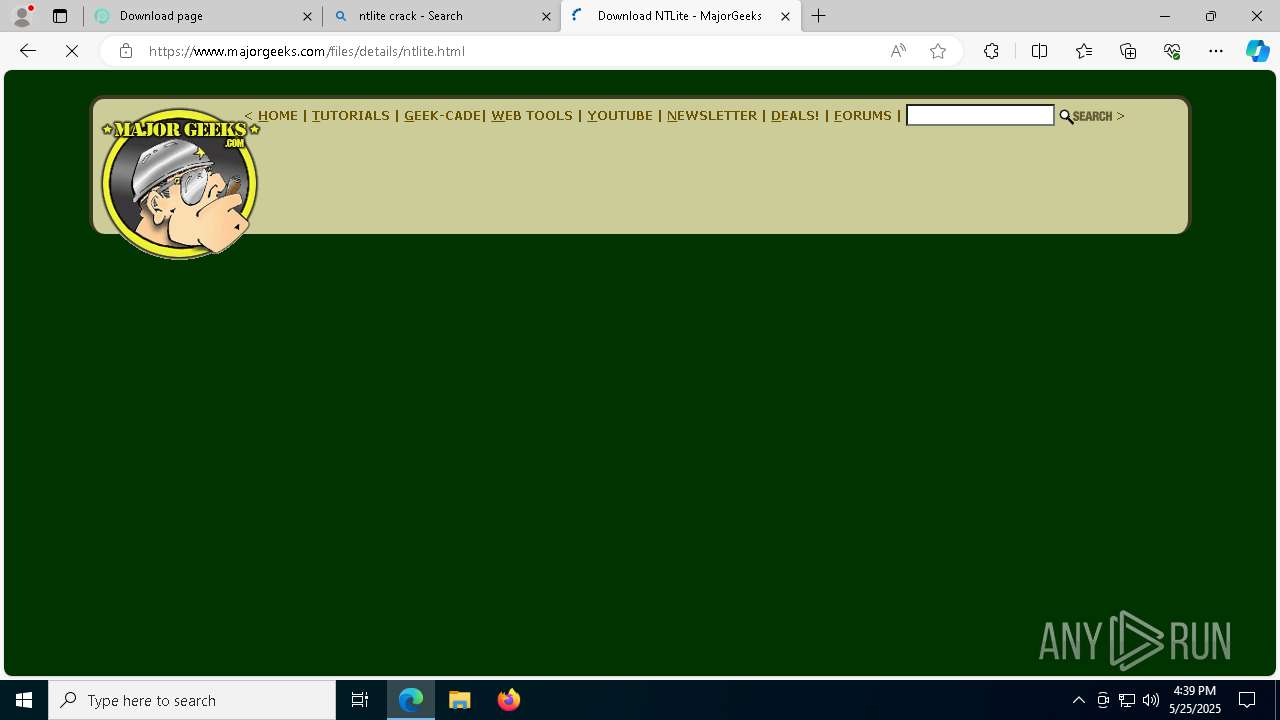Open the Favorites panel
The image size is (1280, 720).
click(1084, 51)
